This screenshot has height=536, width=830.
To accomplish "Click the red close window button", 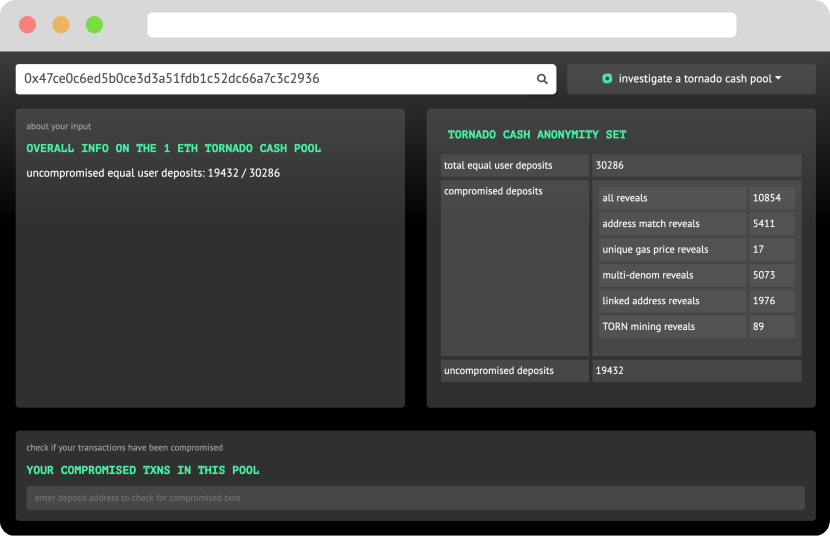I will point(28,25).
